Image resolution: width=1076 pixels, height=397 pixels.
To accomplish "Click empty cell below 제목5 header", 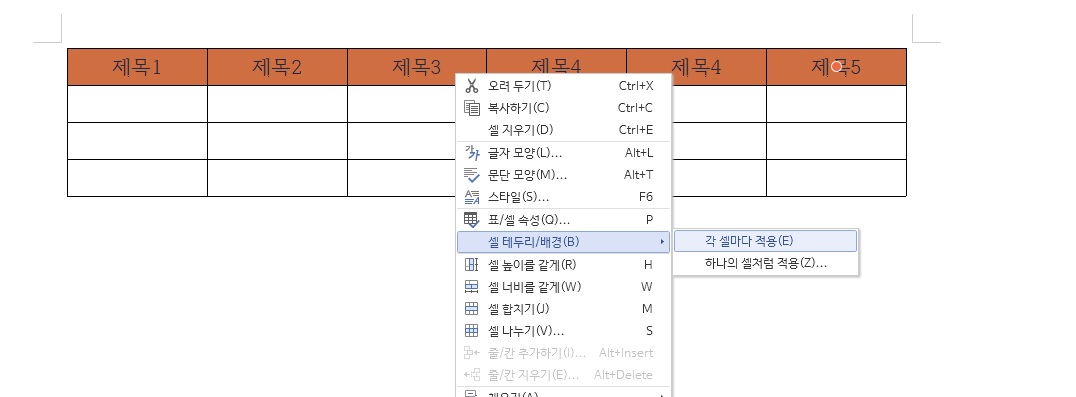I will tap(836, 104).
